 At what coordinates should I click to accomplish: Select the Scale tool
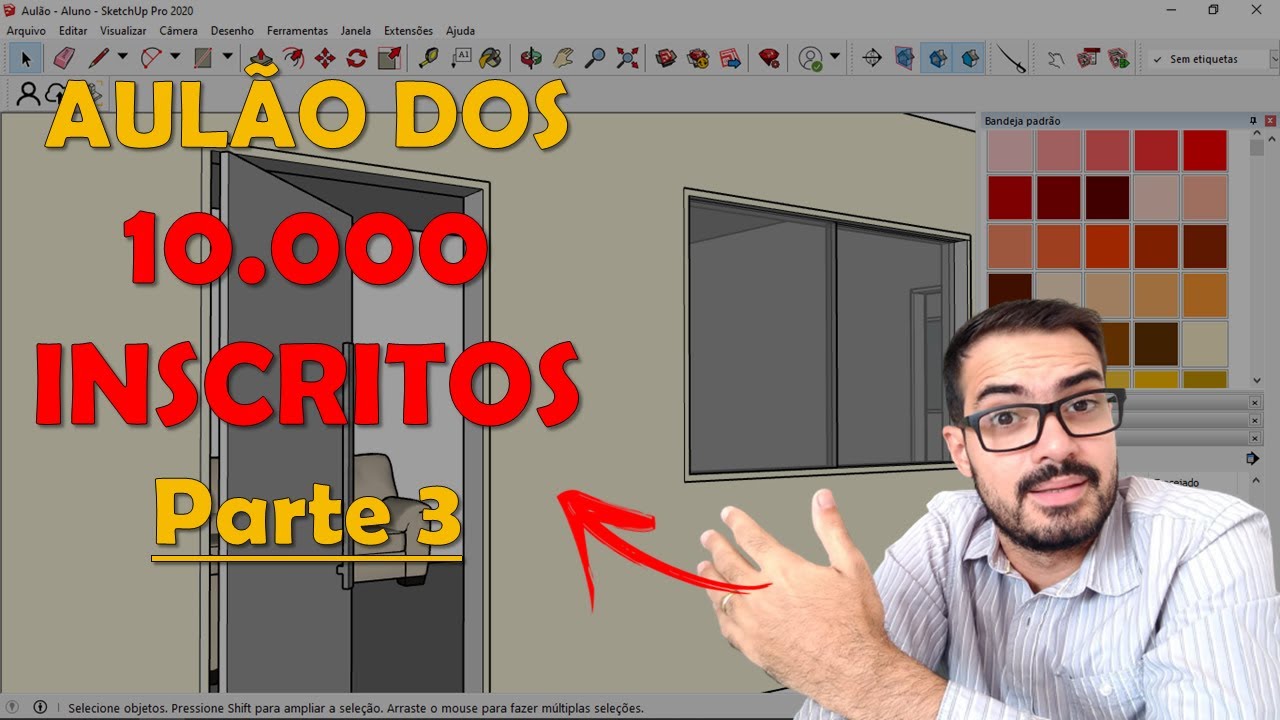(x=389, y=58)
